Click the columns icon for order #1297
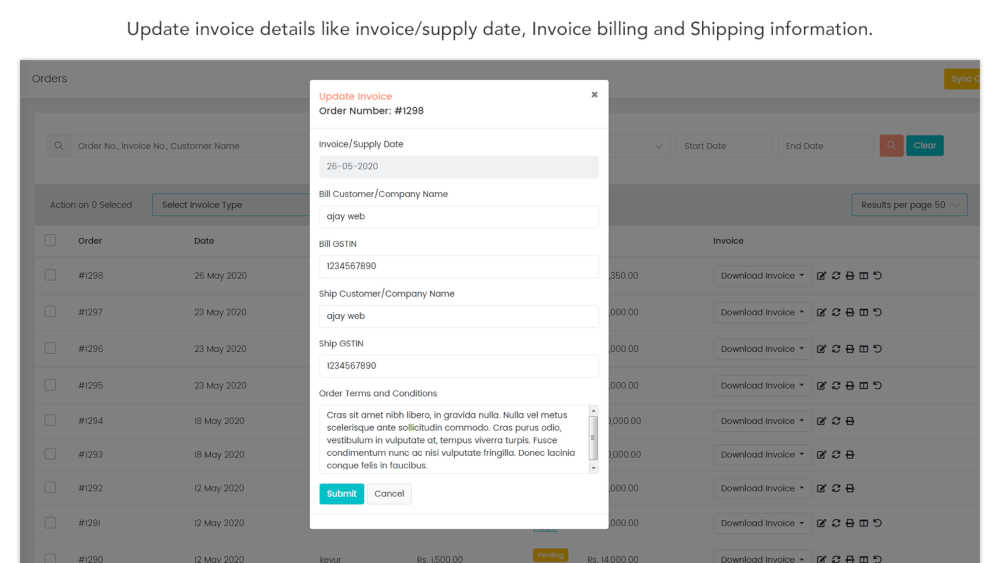Screen dimensions: 1000x563 864,312
